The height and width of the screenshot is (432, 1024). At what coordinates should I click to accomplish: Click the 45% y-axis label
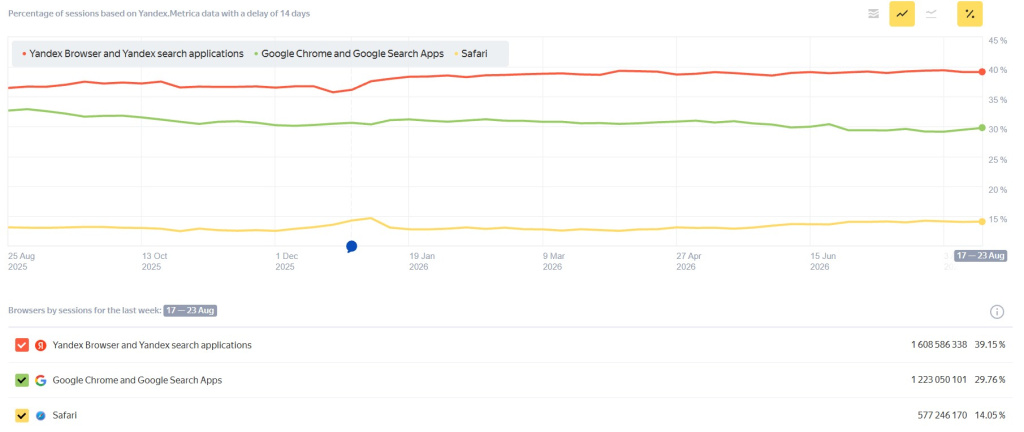click(x=999, y=40)
